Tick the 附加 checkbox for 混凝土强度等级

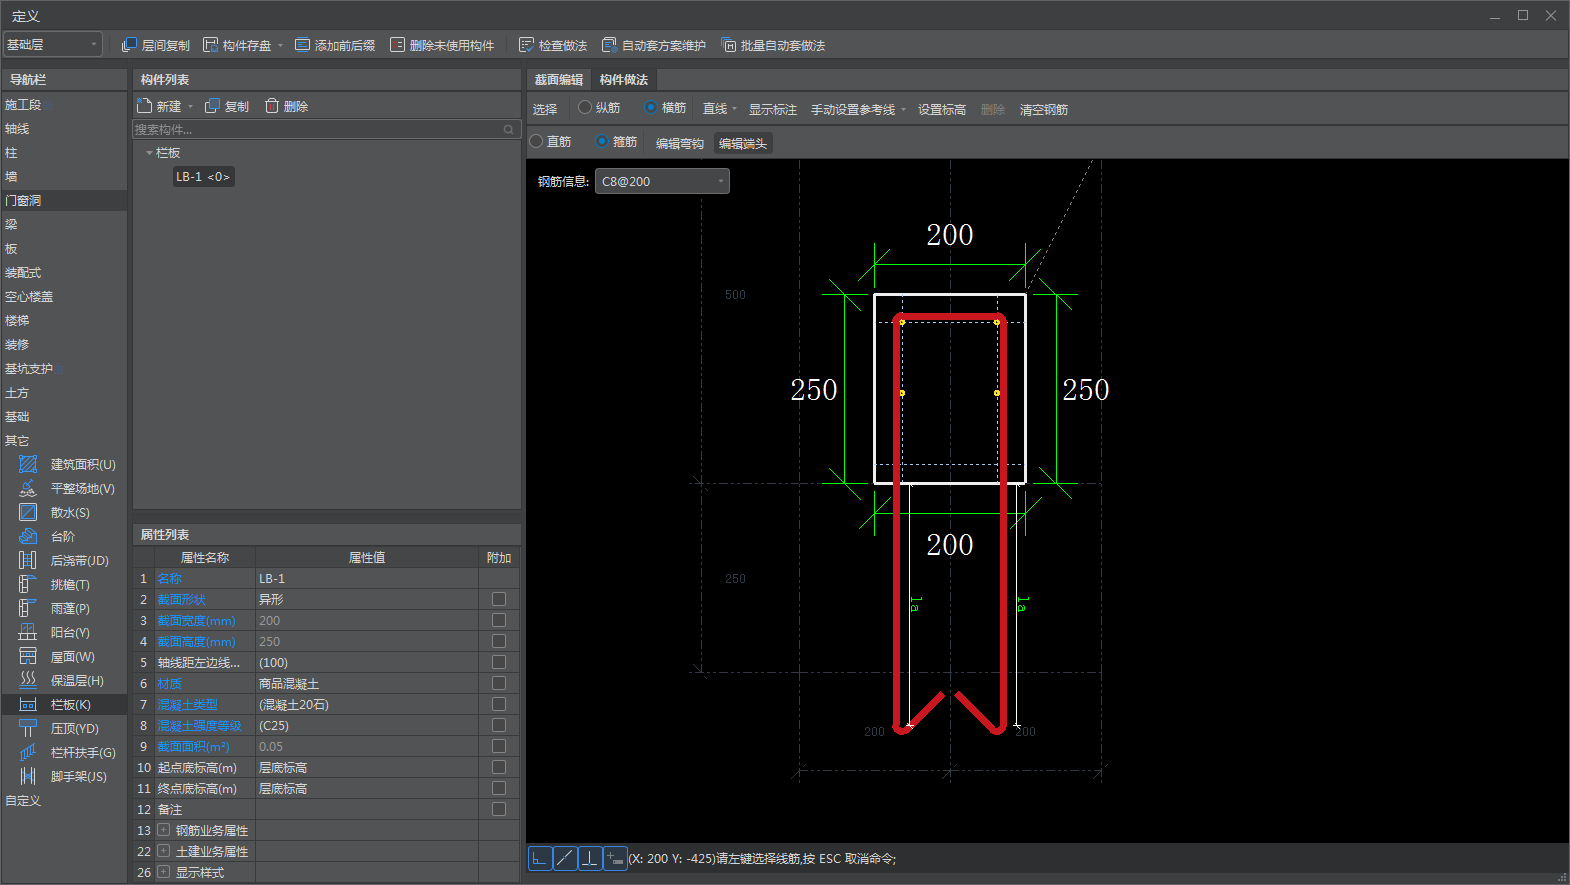[499, 725]
